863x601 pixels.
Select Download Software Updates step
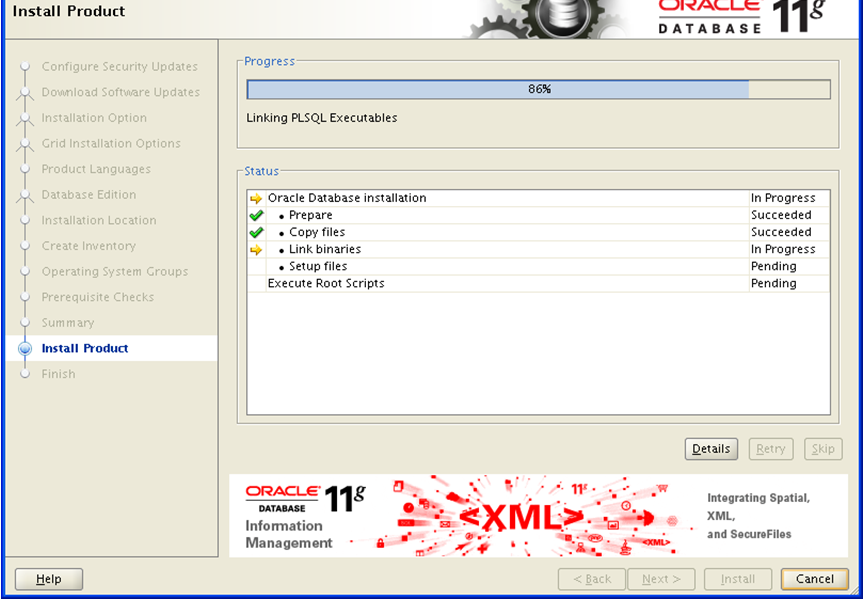121,92
